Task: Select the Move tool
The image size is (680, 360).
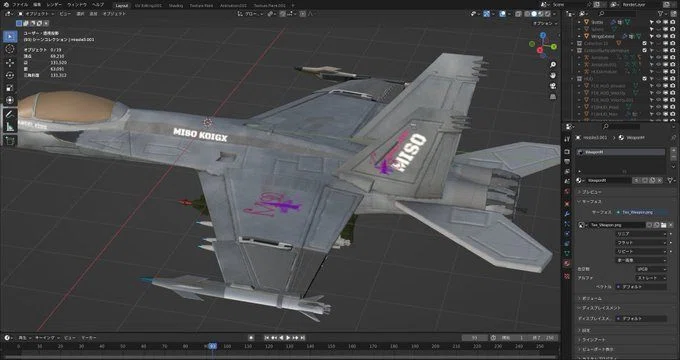Action: point(10,62)
